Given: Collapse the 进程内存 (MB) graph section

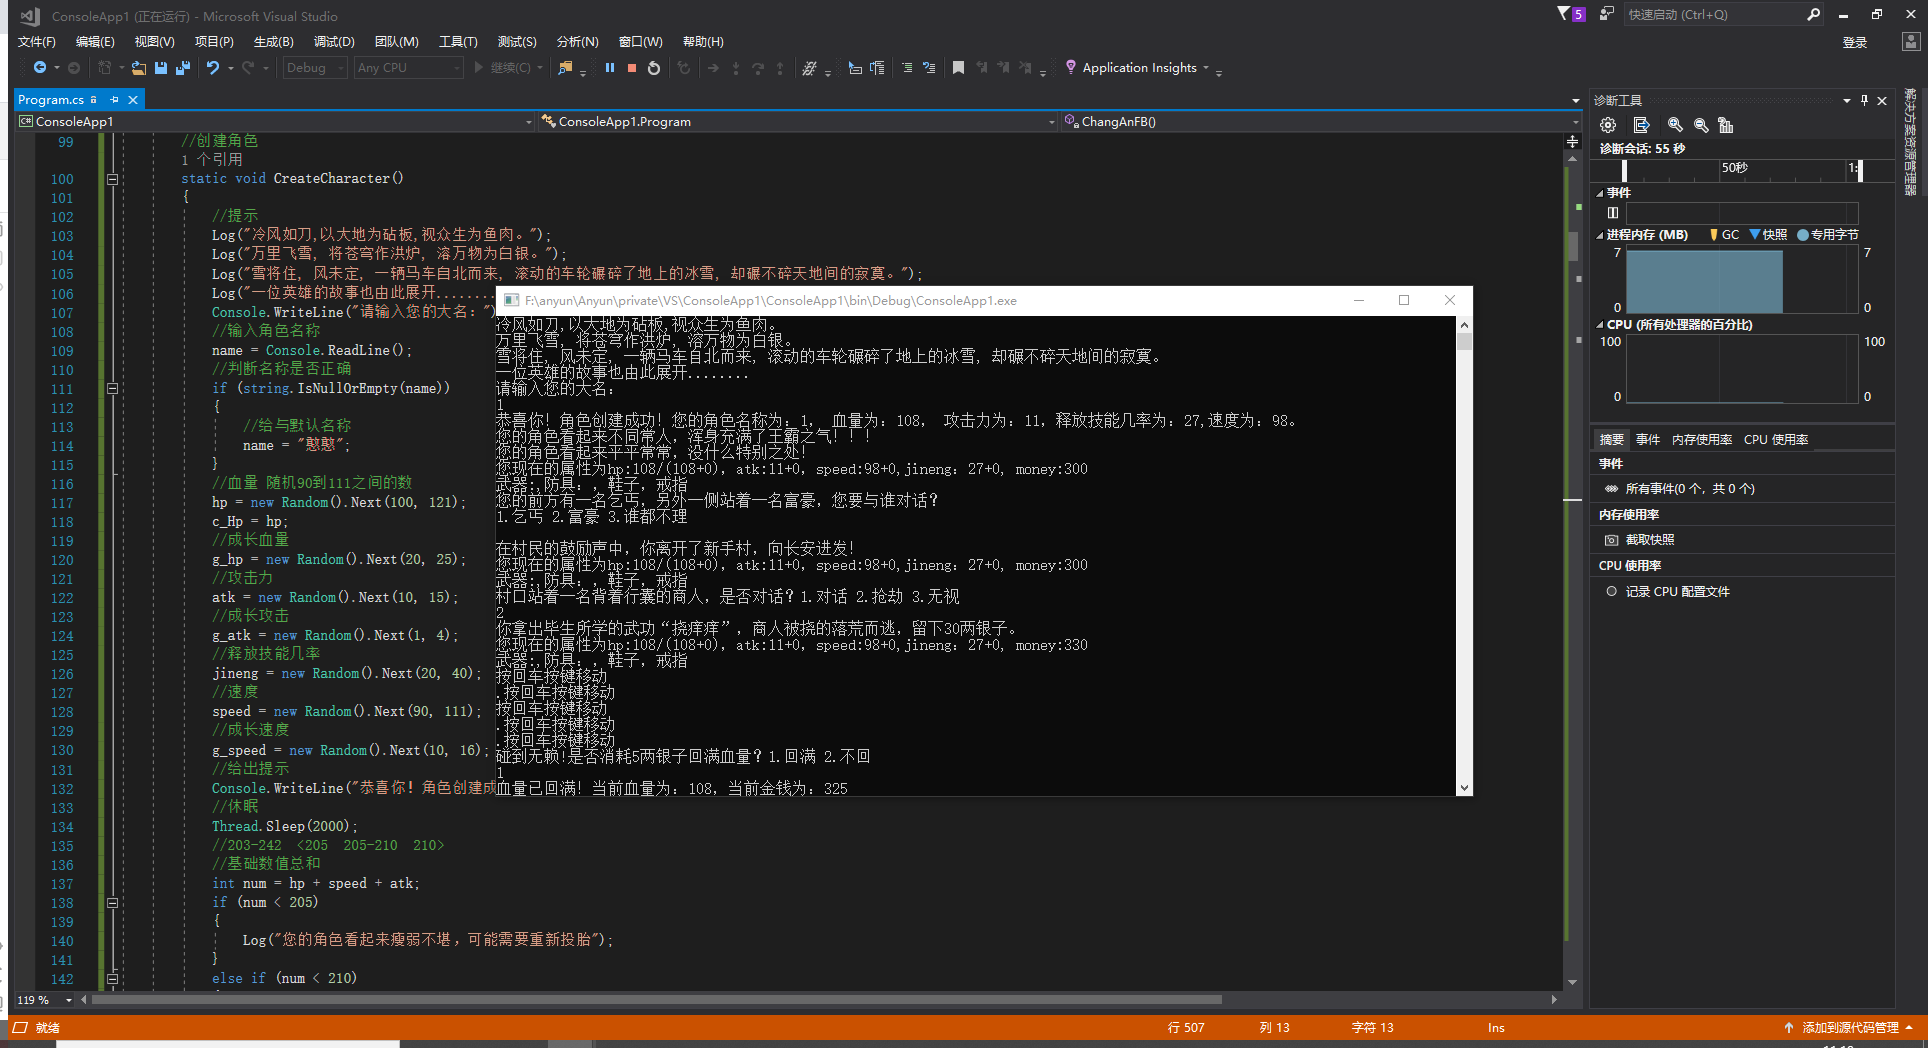Looking at the screenshot, I should pyautogui.click(x=1600, y=235).
